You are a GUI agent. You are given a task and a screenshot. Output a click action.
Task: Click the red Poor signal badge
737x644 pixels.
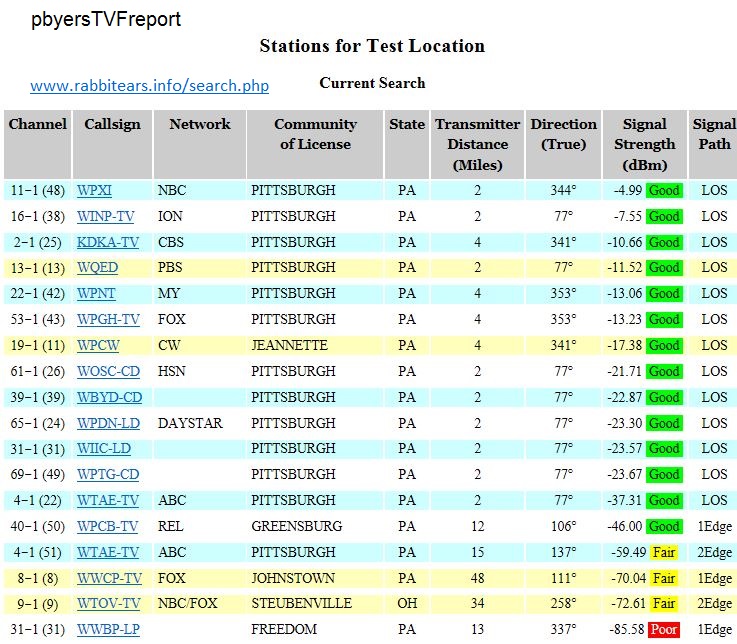[663, 630]
